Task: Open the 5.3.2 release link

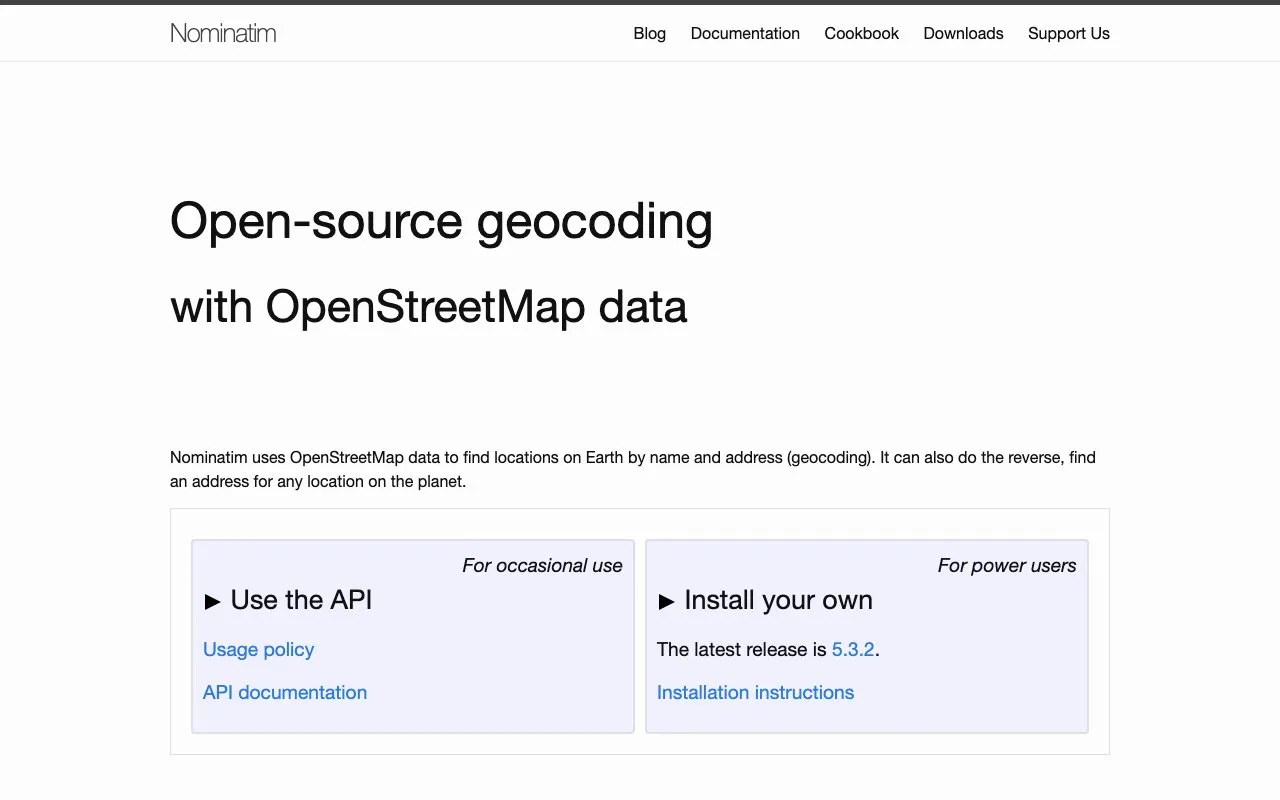Action: [853, 649]
